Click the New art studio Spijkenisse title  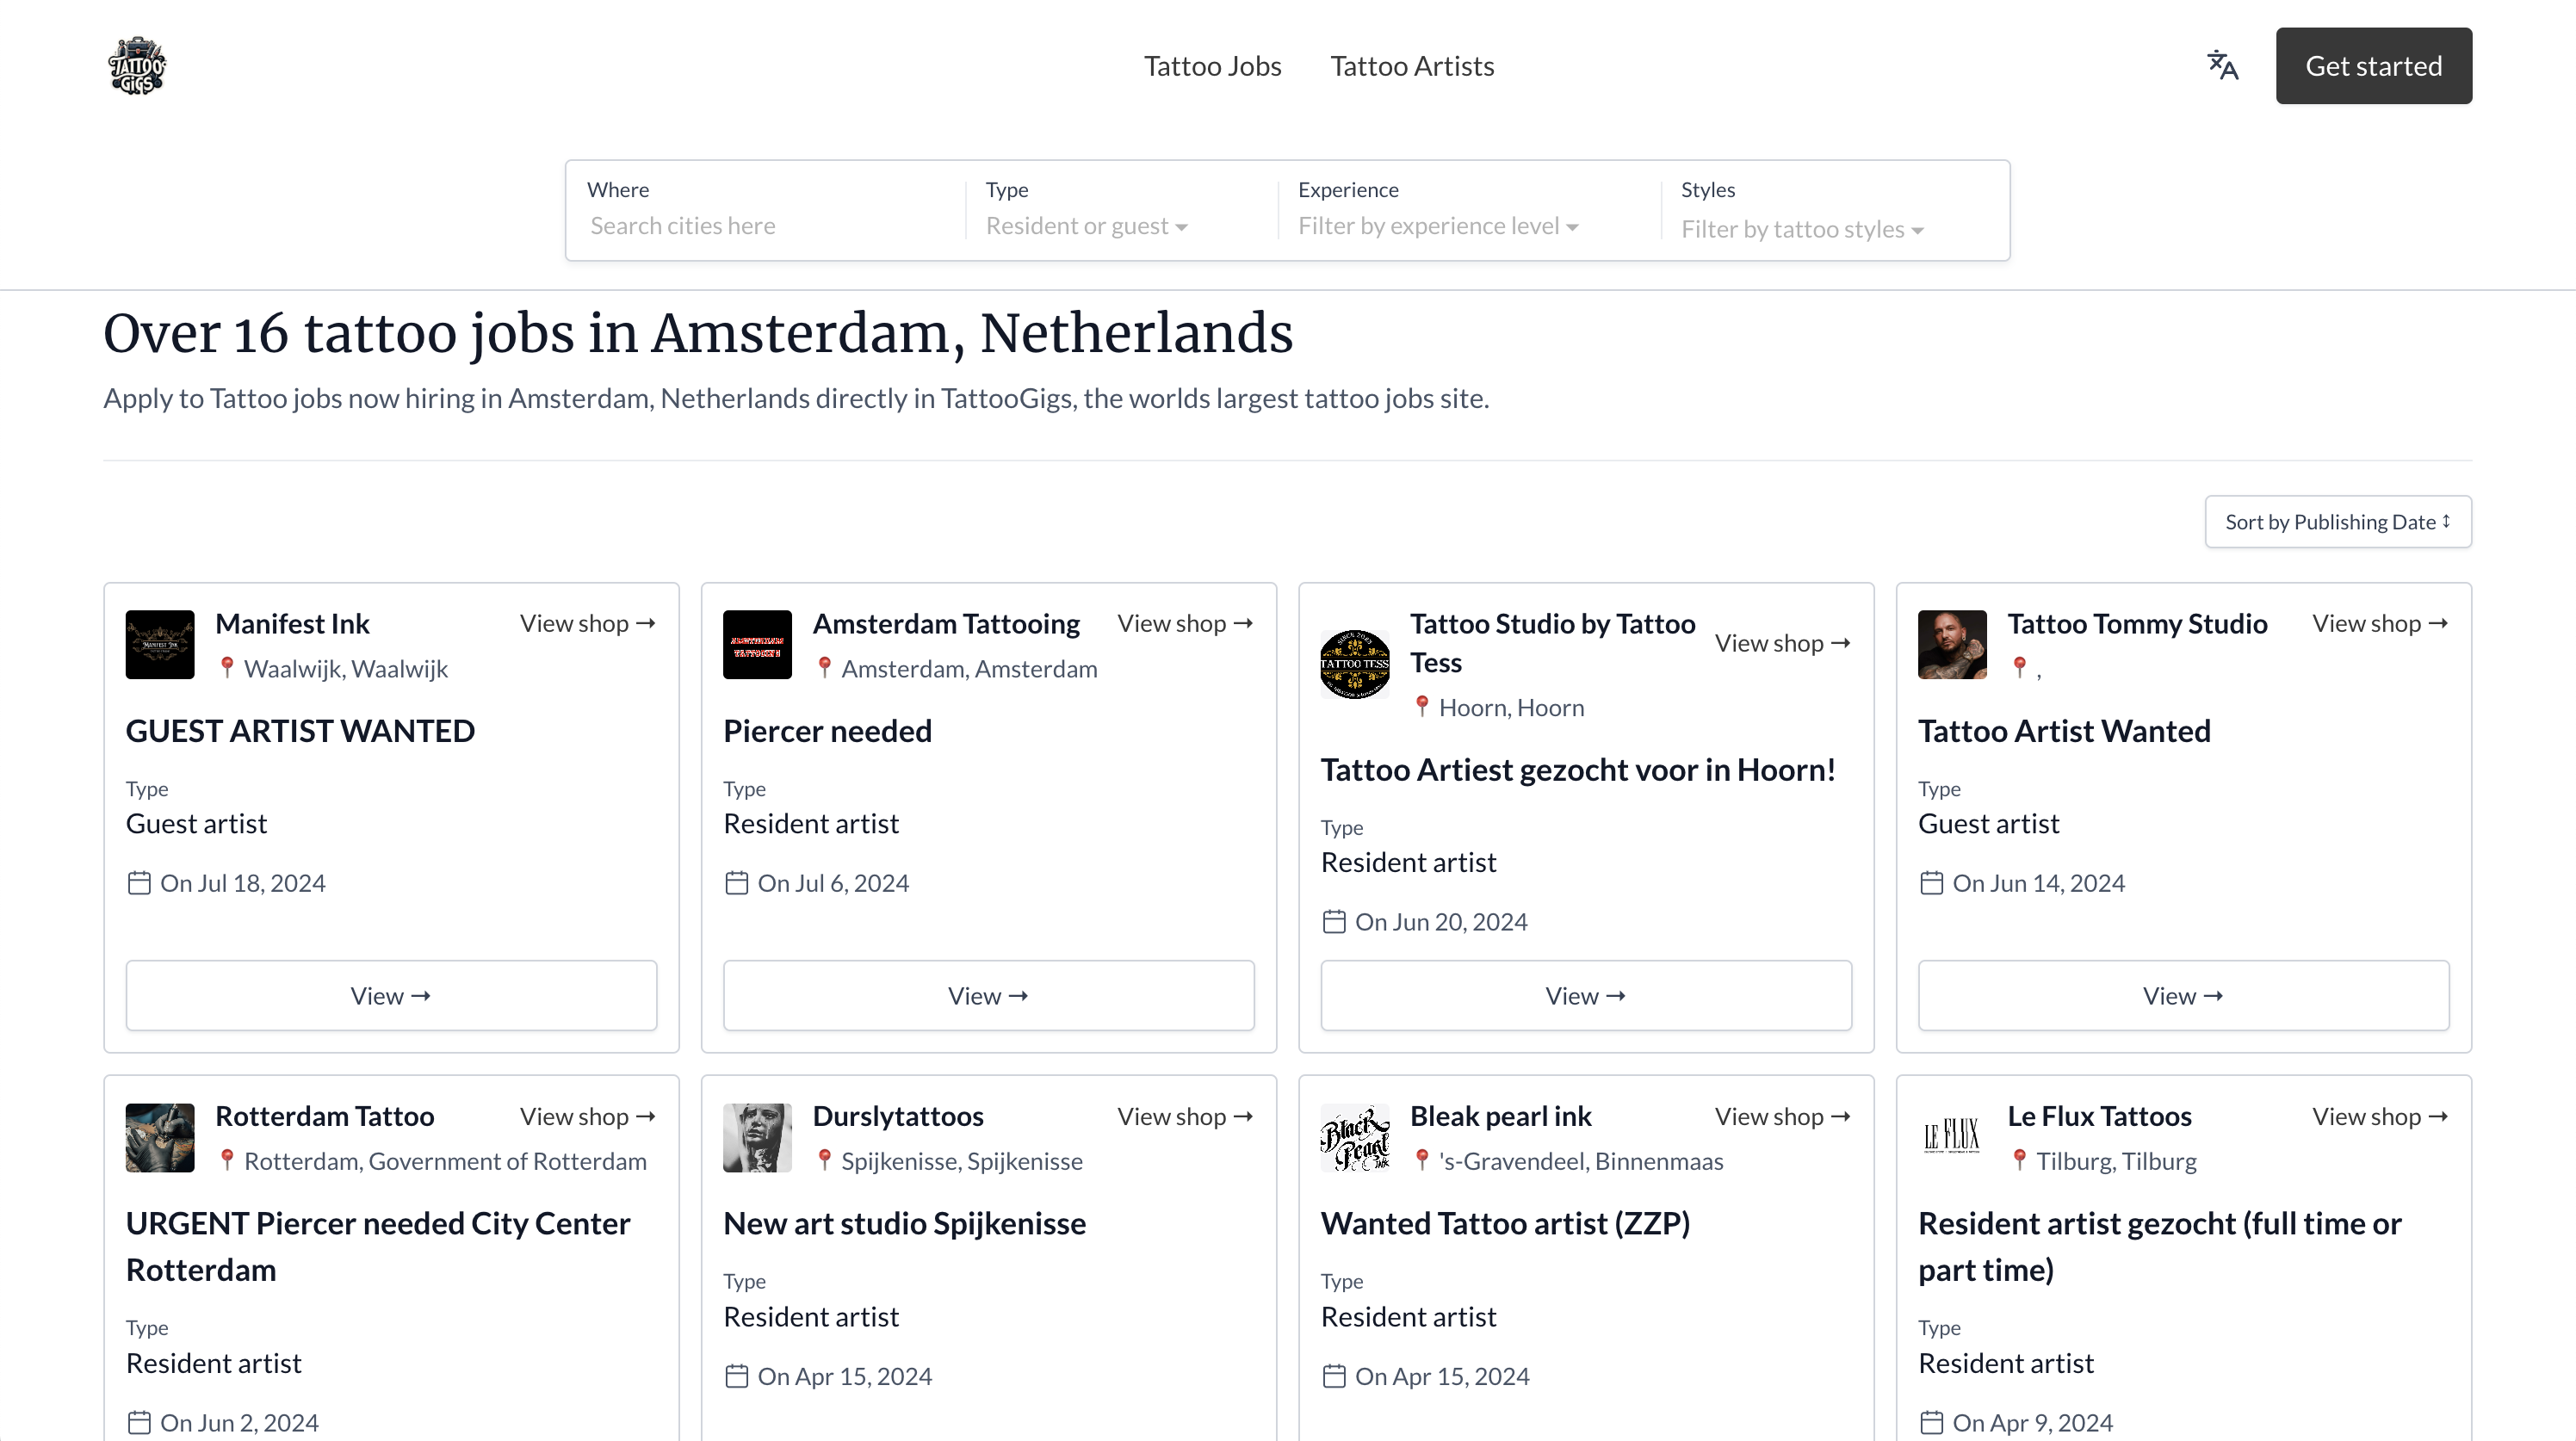point(904,1223)
